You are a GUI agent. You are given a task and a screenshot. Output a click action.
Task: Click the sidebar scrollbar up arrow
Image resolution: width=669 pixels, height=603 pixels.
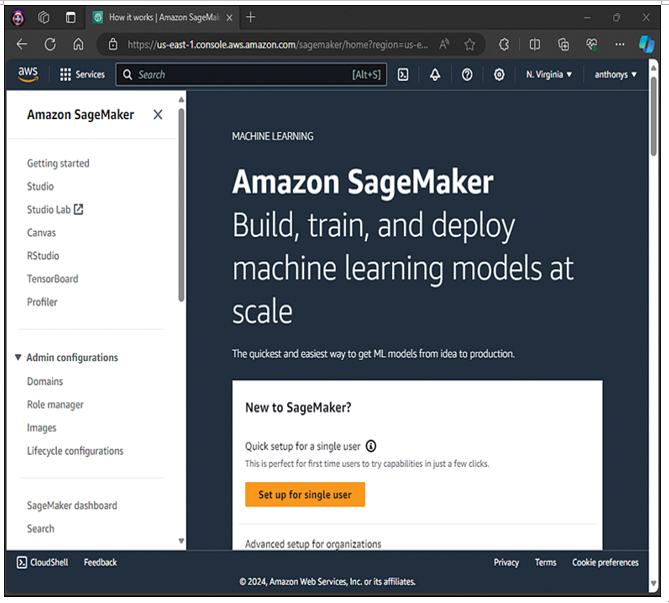coord(181,99)
